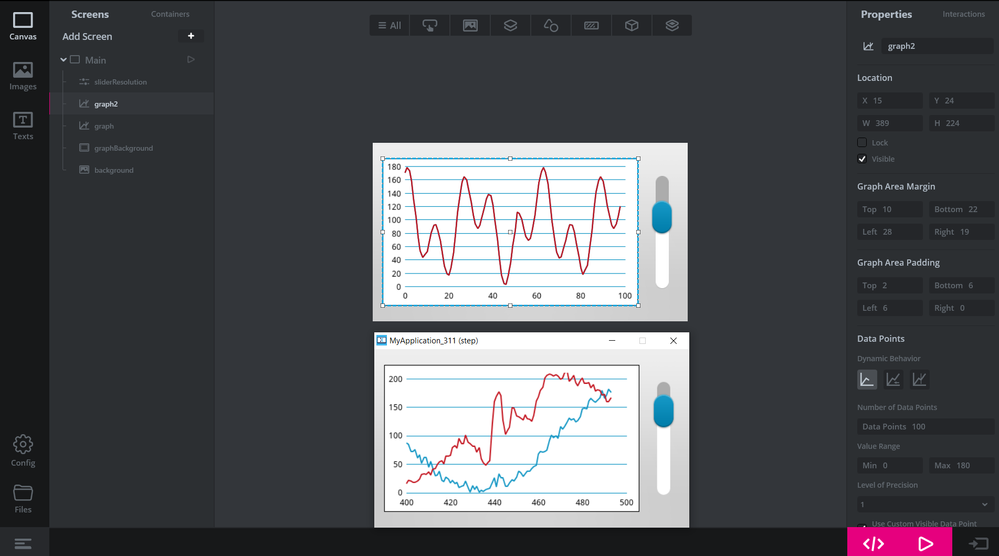Click the play arrow beside Main screen
The height and width of the screenshot is (556, 999).
click(190, 60)
